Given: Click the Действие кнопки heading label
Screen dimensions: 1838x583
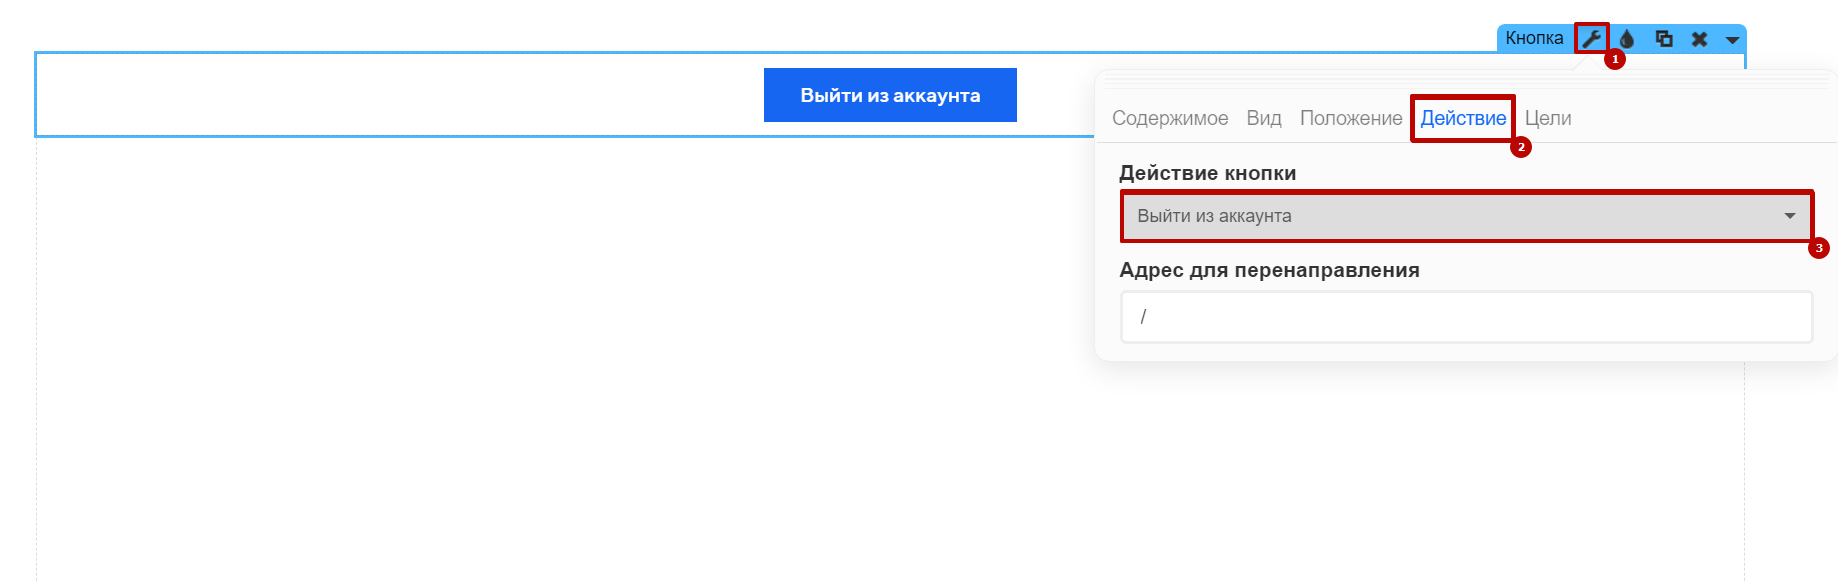Looking at the screenshot, I should pyautogui.click(x=1207, y=173).
